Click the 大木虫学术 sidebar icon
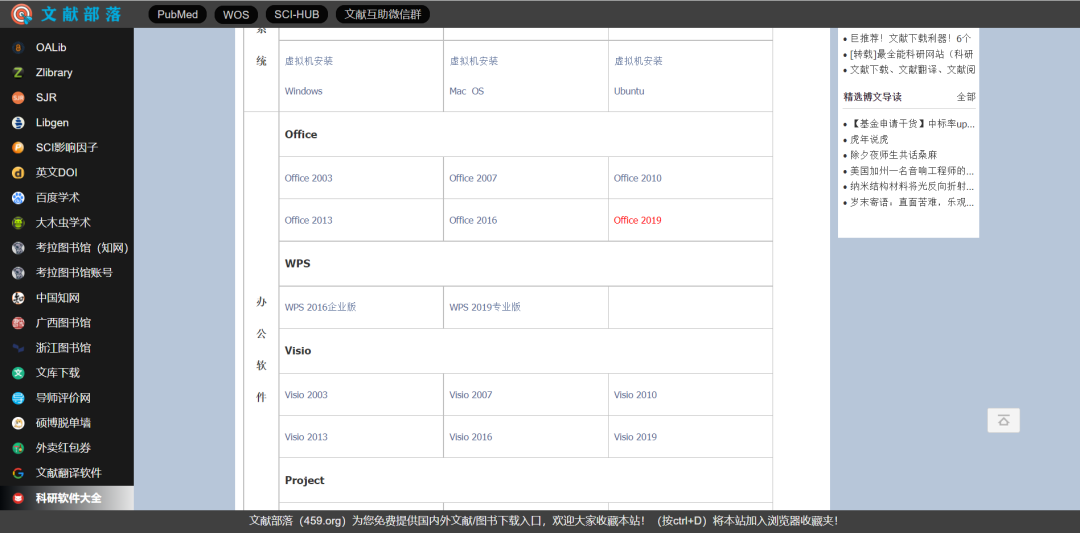This screenshot has height=533, width=1080. pyautogui.click(x=19, y=223)
